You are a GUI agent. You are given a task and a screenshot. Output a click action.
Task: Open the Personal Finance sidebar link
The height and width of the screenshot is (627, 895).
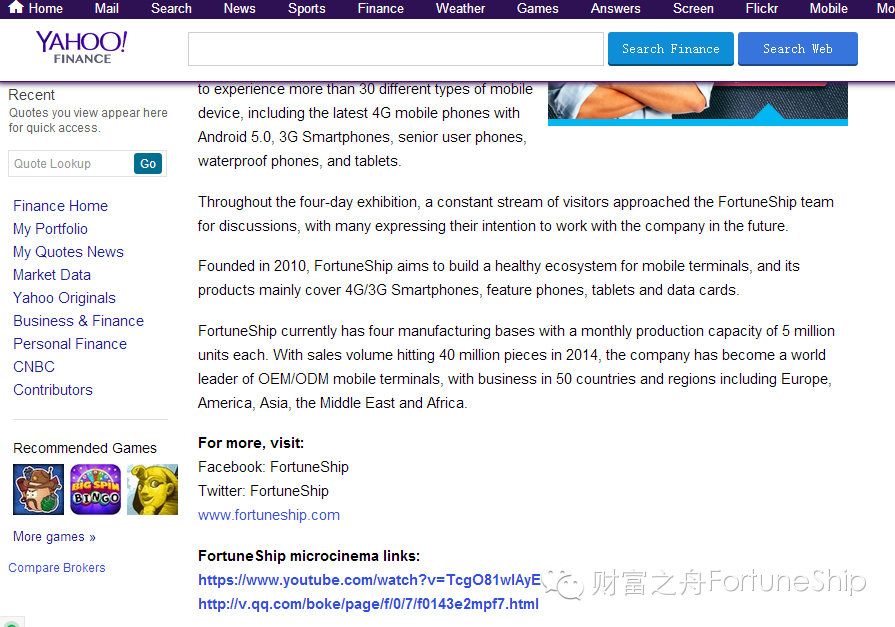pos(70,344)
